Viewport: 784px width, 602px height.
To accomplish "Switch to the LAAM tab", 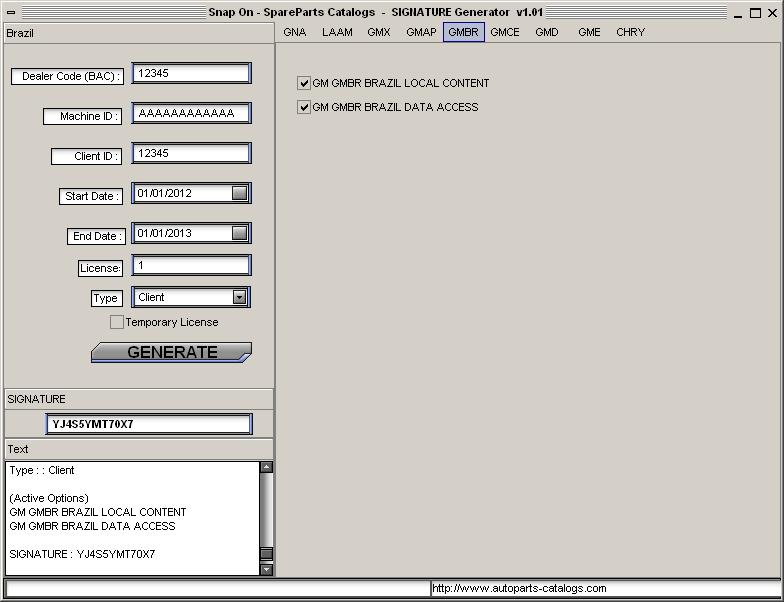I will [337, 32].
